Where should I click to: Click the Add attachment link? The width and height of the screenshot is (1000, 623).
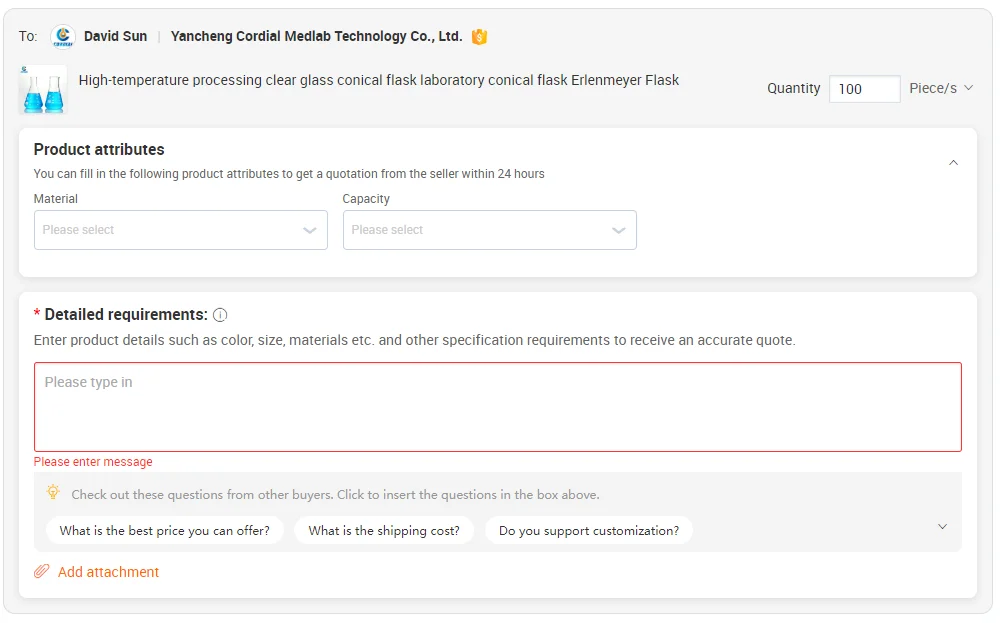[108, 572]
